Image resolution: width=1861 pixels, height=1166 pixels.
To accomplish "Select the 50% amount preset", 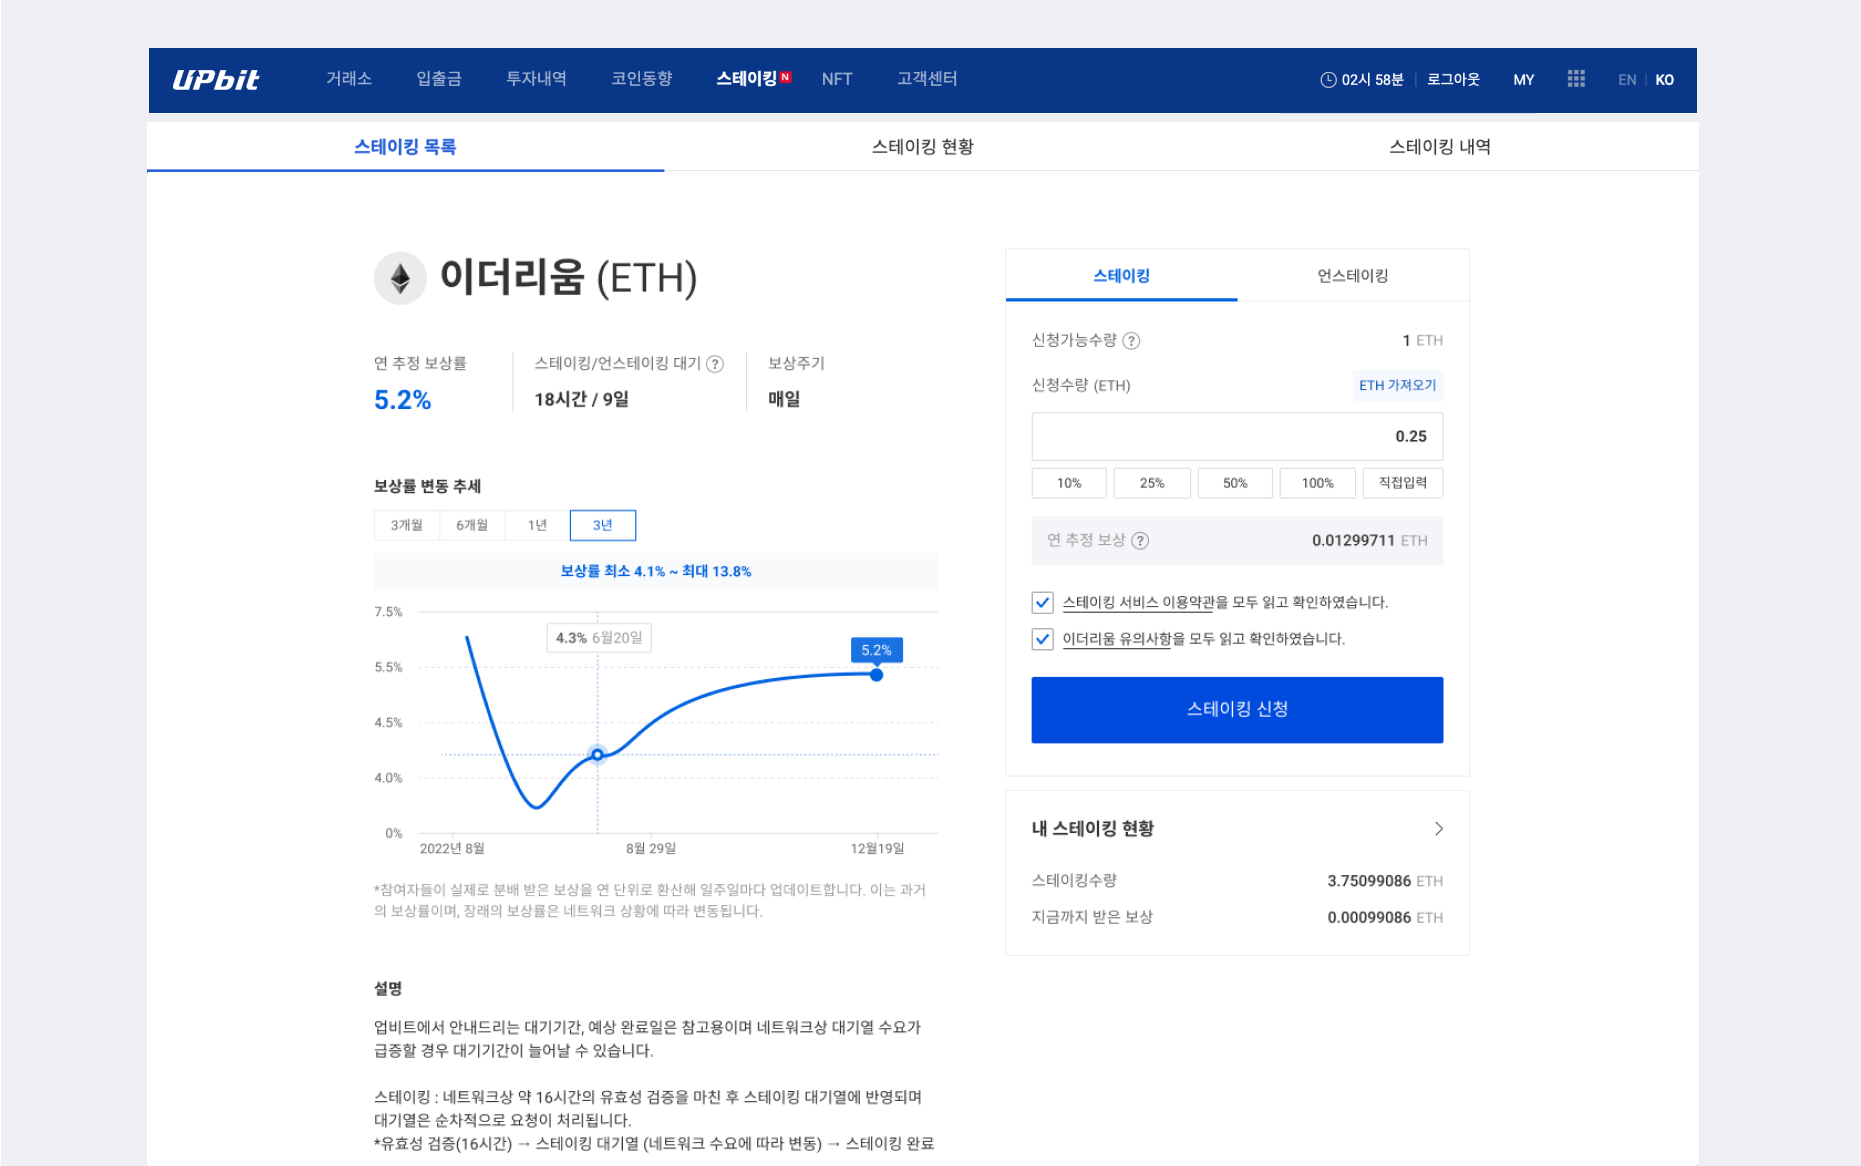I will (1235, 483).
